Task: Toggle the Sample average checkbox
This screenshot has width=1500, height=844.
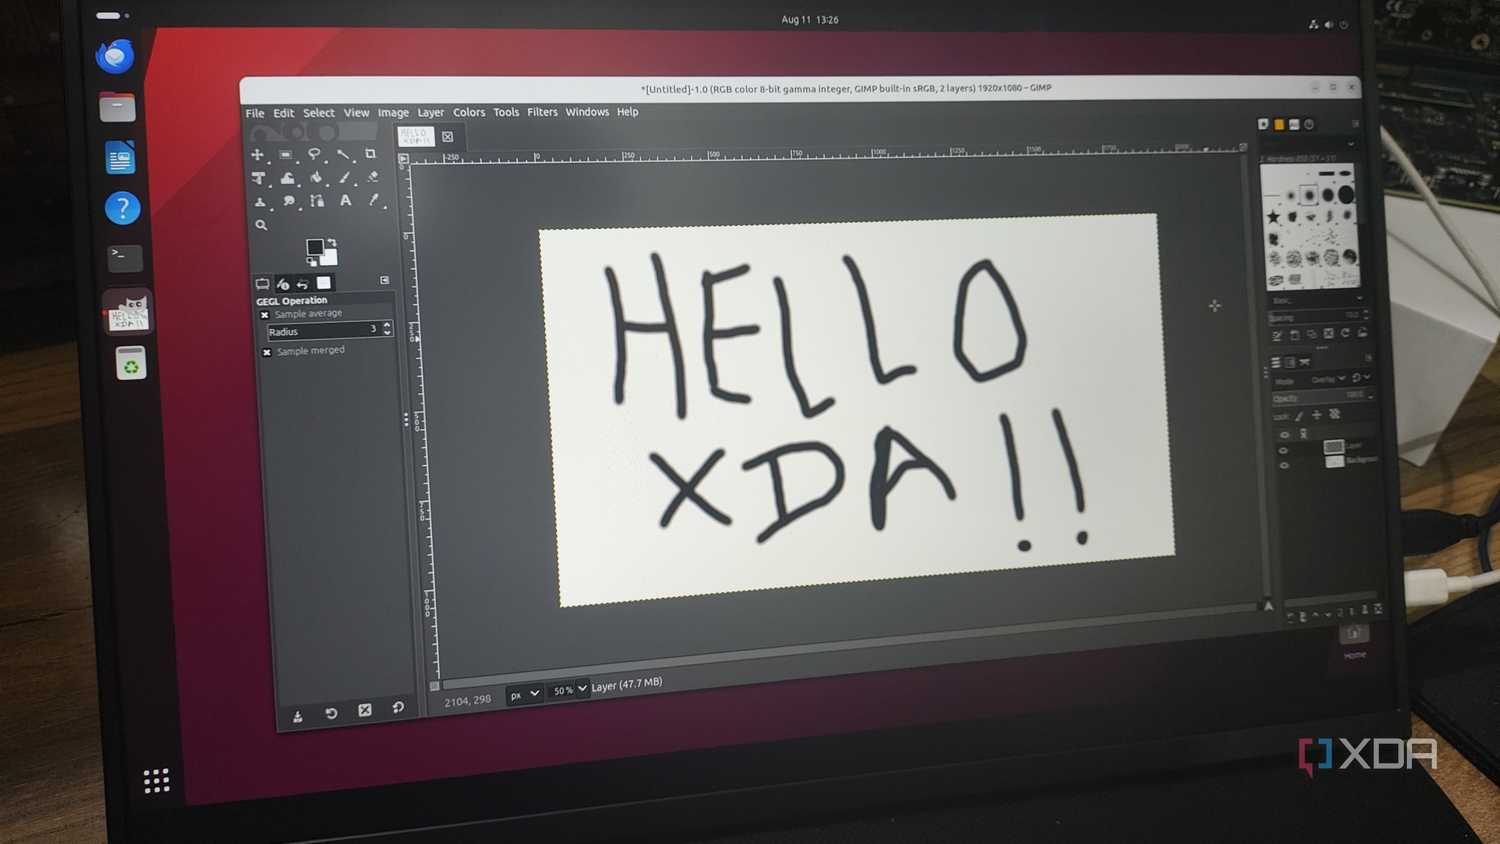Action: click(265, 315)
